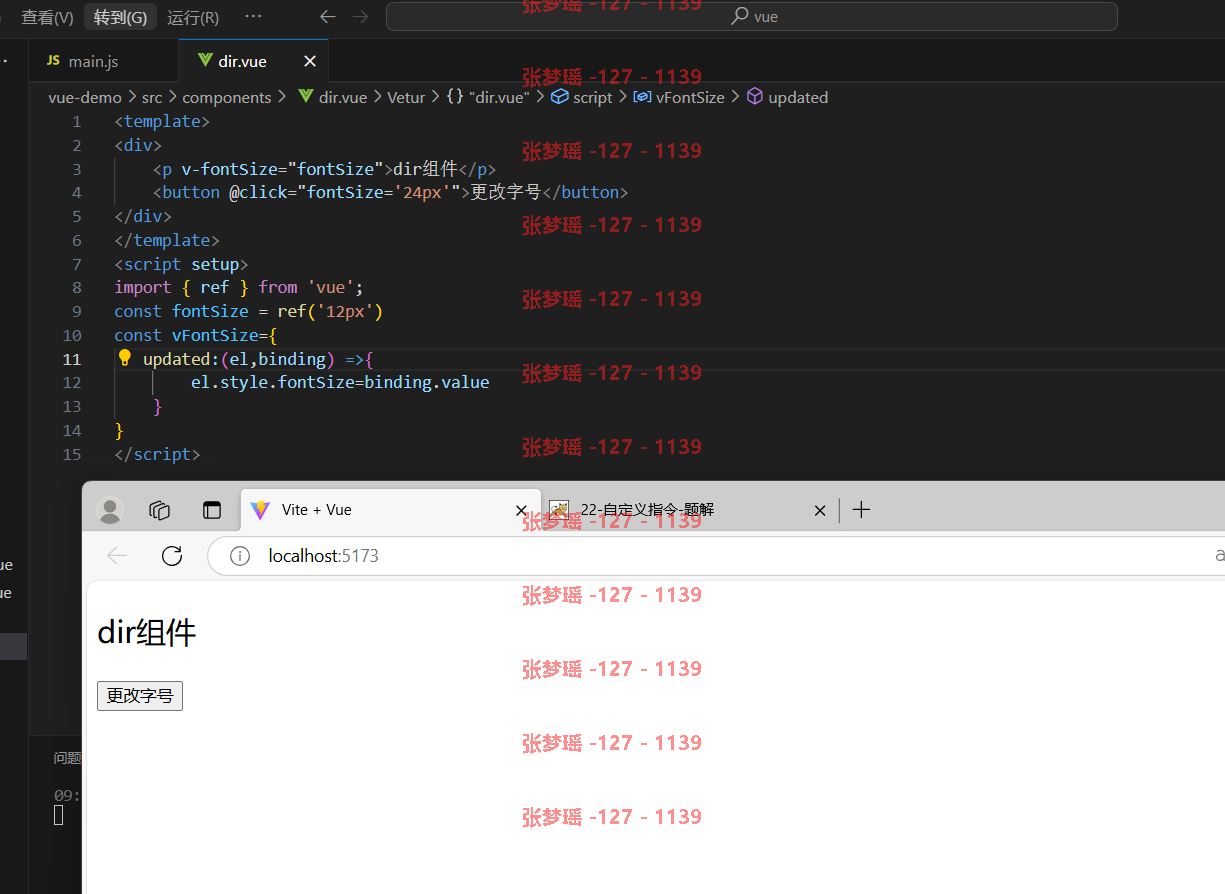
Task: Open the 问题 panel tab
Action: point(67,758)
